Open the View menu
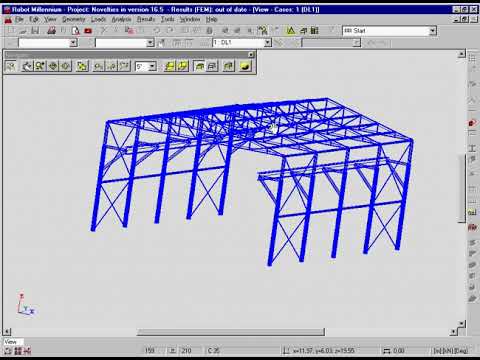 point(50,19)
